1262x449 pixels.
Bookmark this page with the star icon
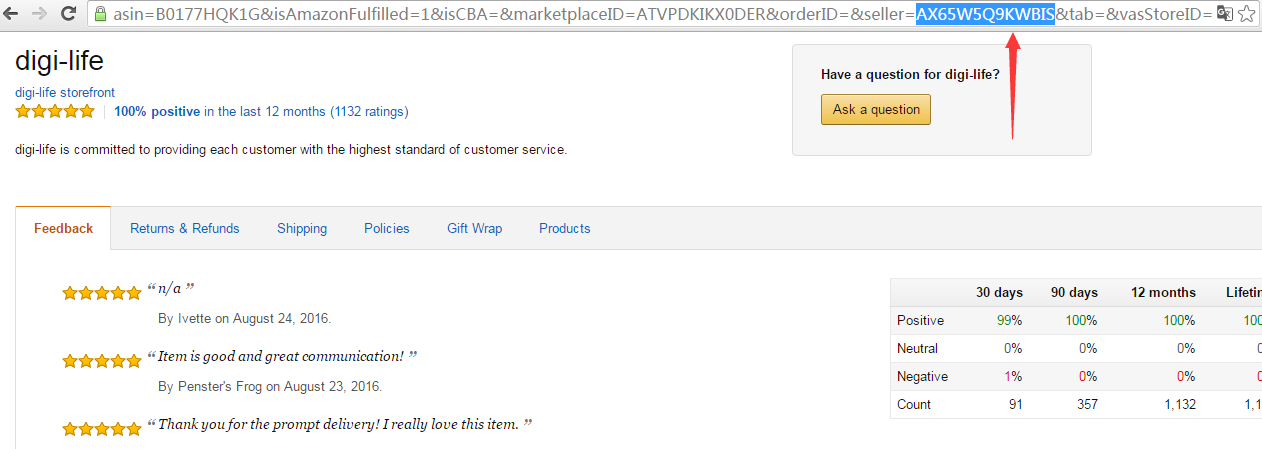tap(1246, 14)
